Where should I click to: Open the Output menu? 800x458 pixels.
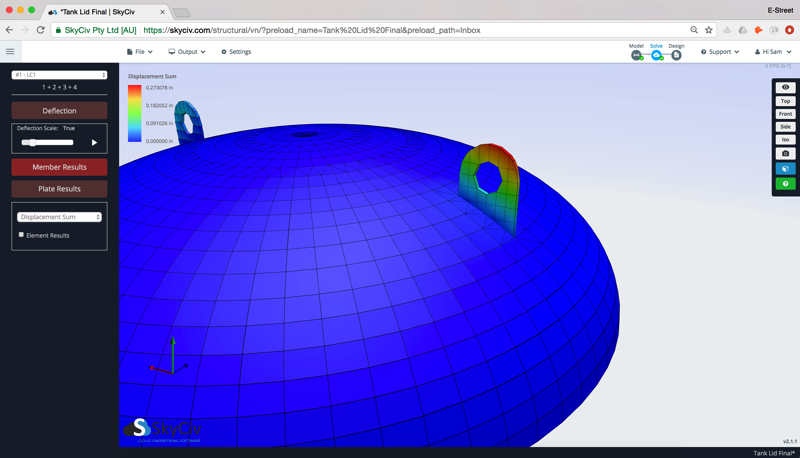(187, 52)
